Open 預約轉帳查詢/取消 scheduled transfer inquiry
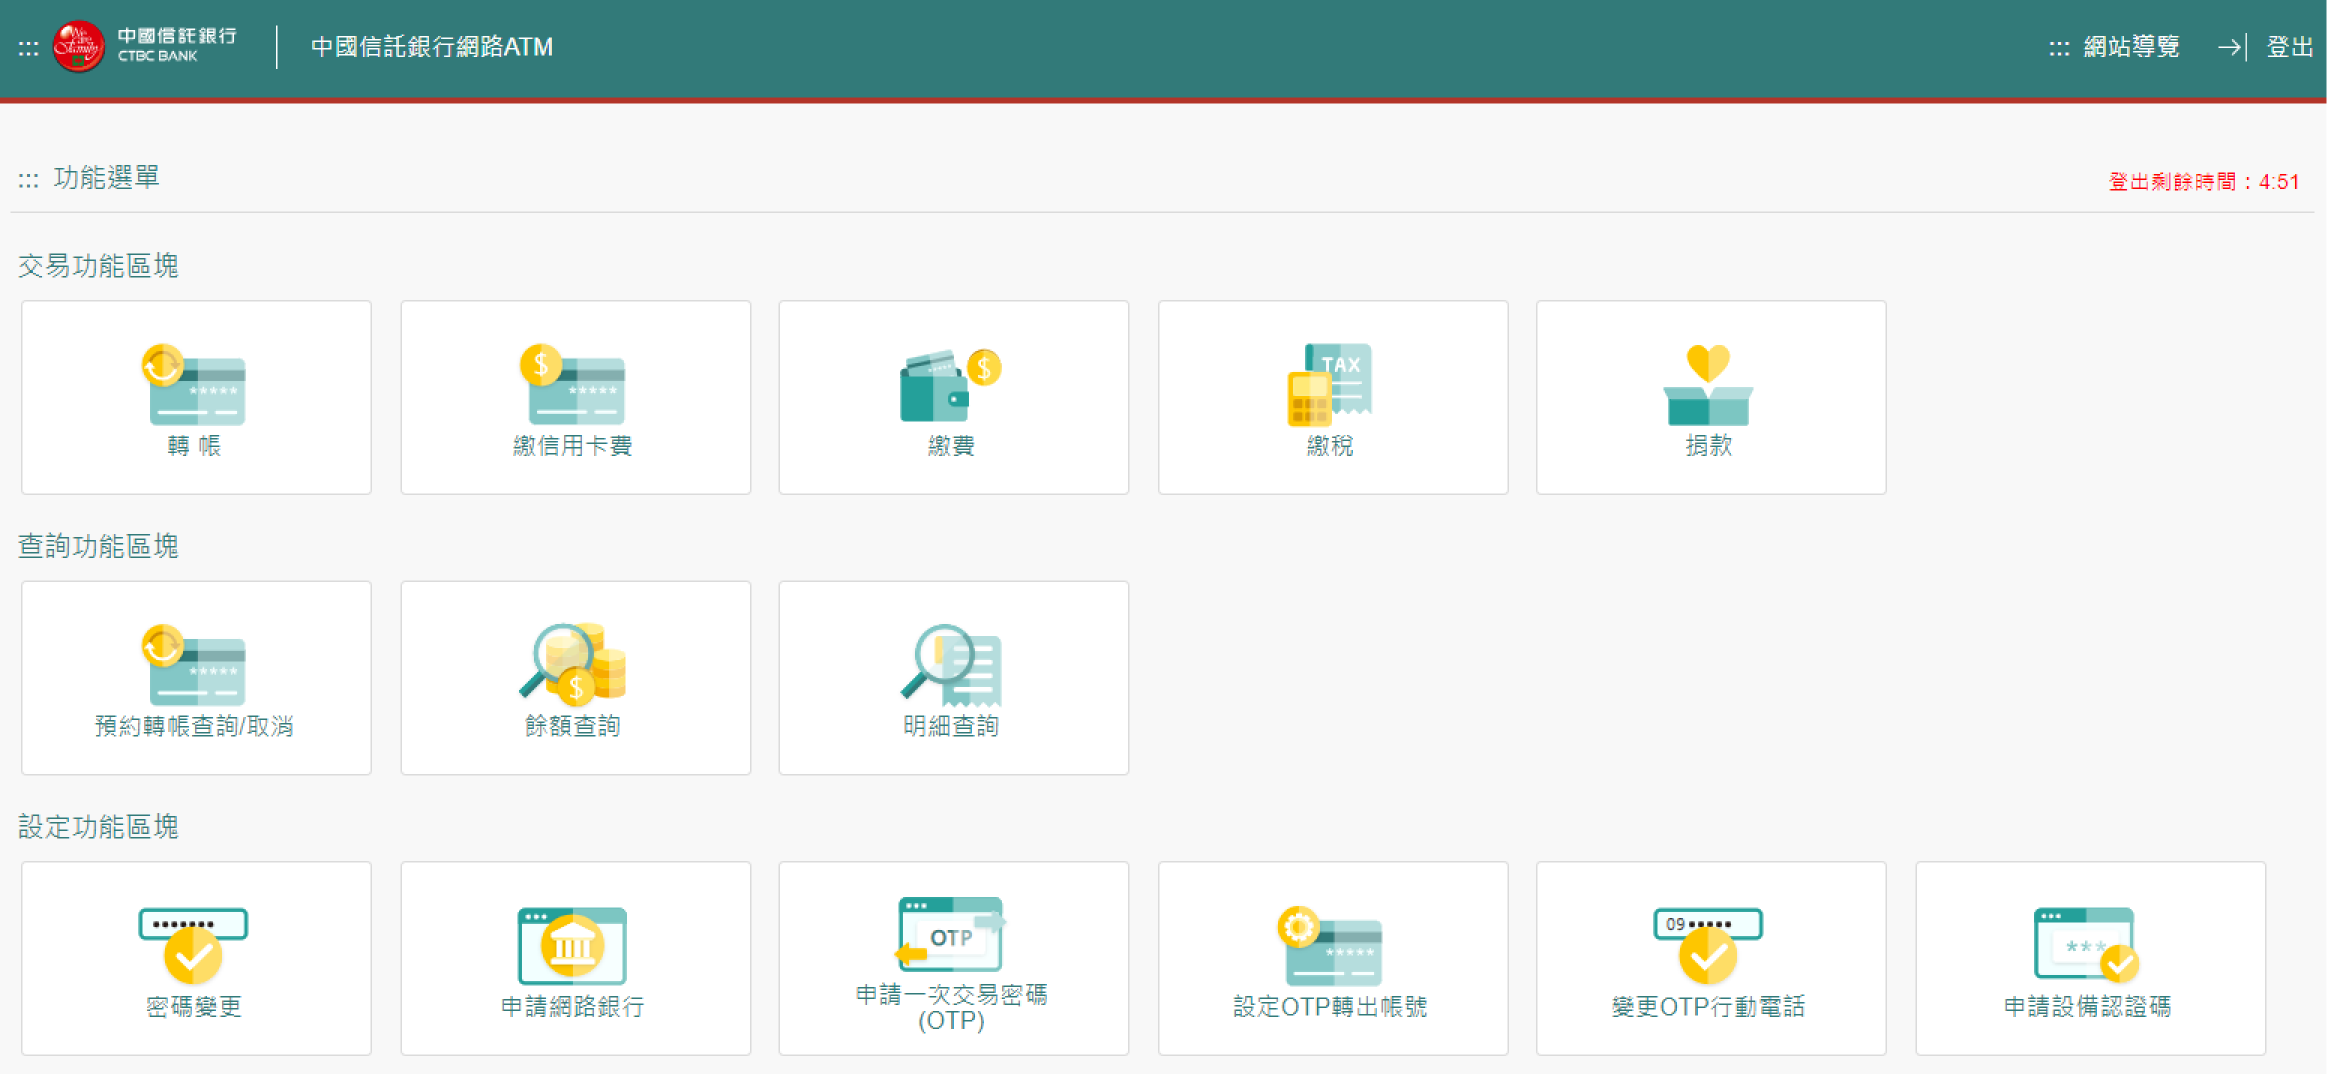The height and width of the screenshot is (1074, 2327). pos(195,677)
